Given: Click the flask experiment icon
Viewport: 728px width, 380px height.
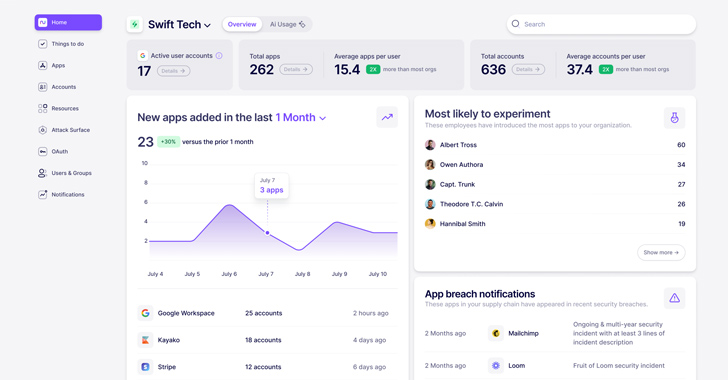Looking at the screenshot, I should tap(674, 118).
